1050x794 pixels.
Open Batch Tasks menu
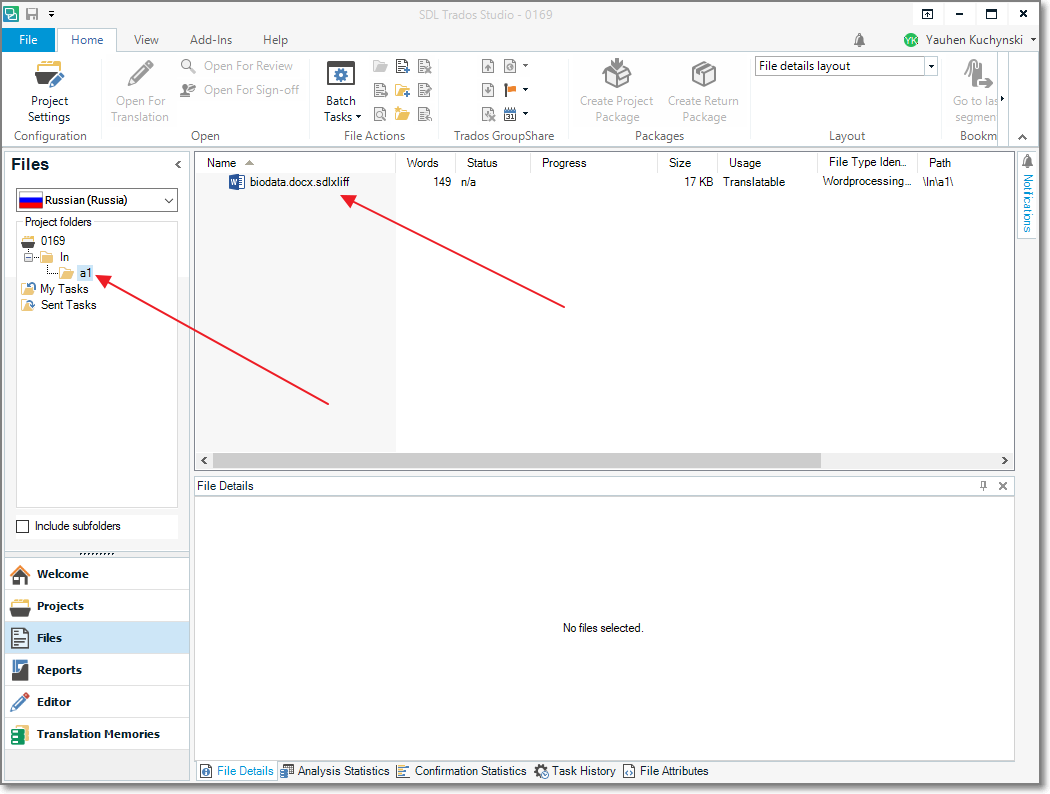342,92
